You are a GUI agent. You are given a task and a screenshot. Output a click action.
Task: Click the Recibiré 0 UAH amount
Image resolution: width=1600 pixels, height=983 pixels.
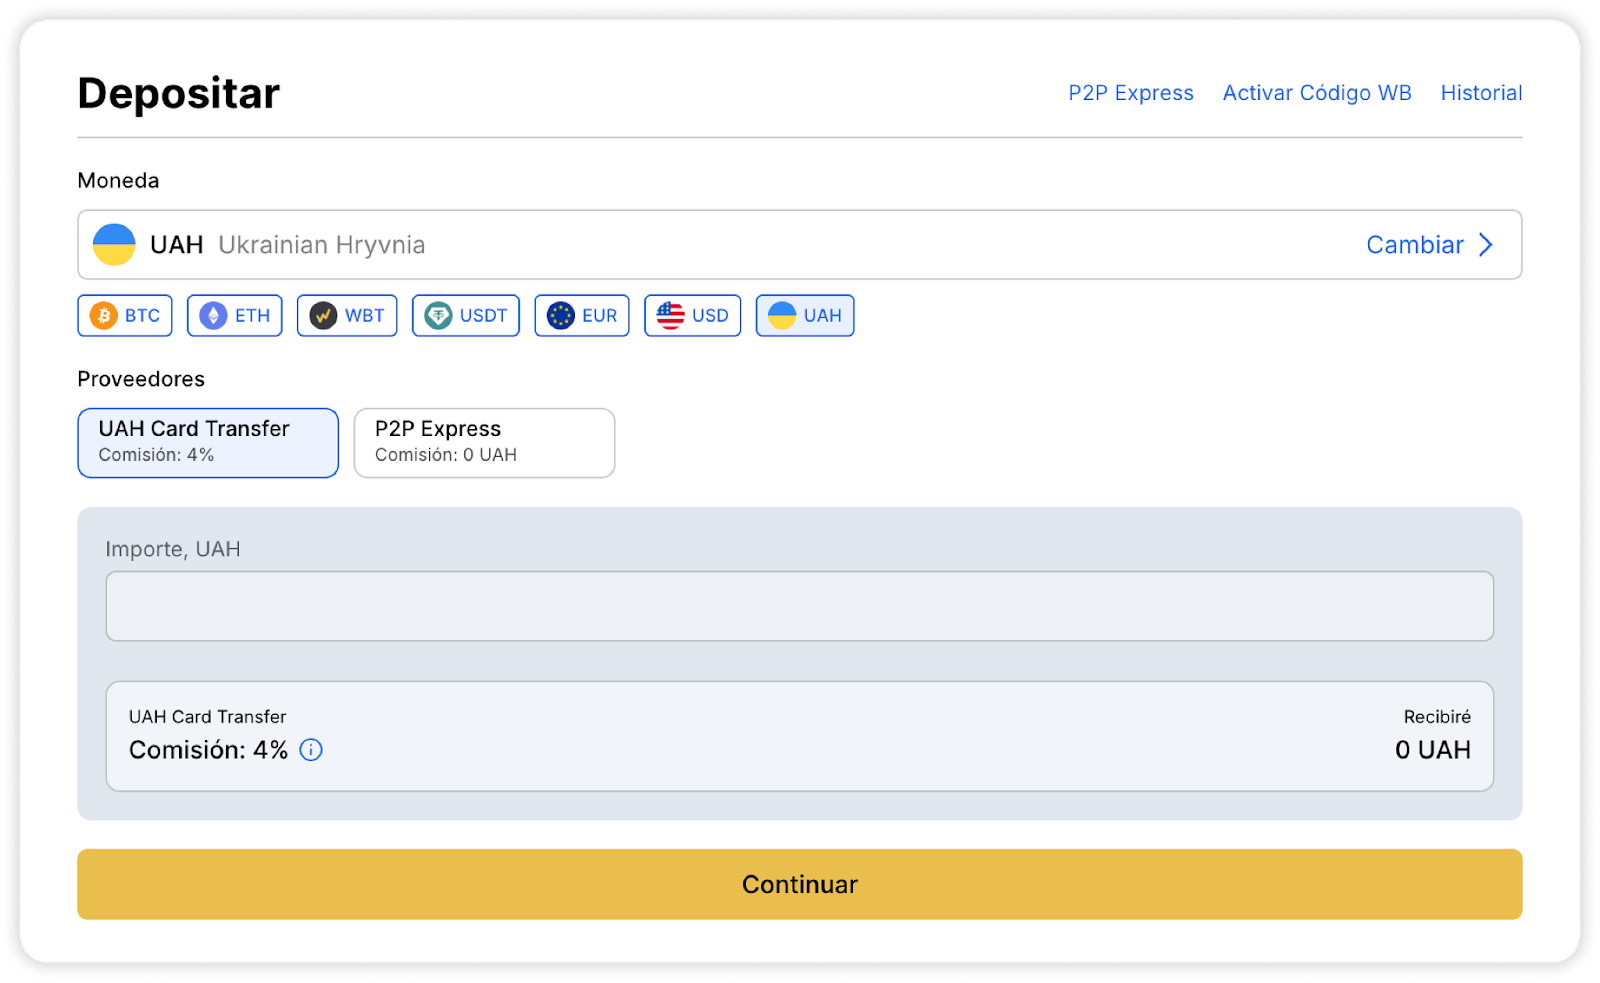pyautogui.click(x=1432, y=750)
